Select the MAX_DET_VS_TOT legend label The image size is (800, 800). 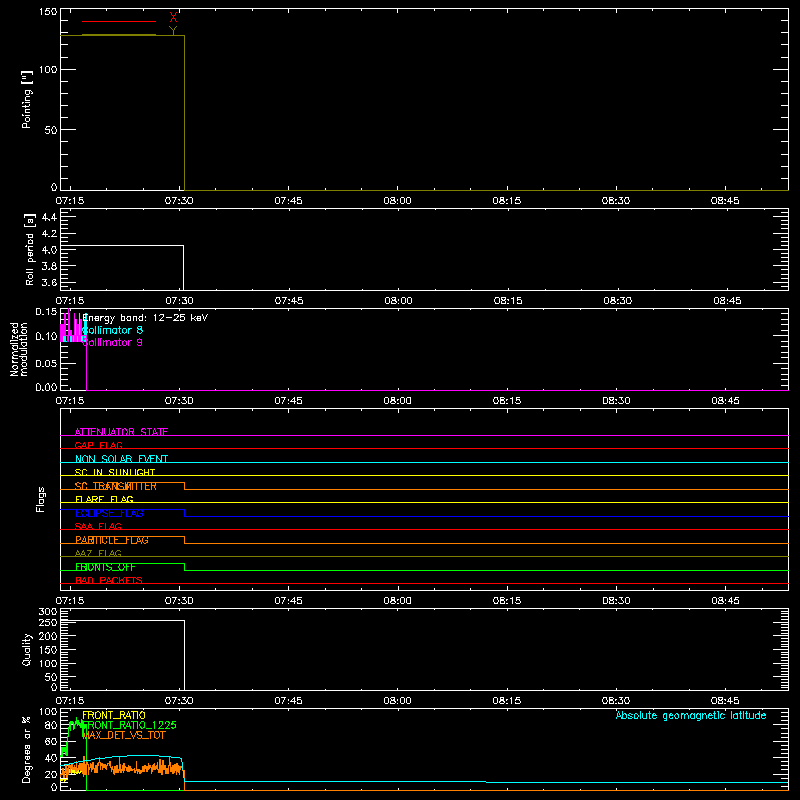pos(123,735)
